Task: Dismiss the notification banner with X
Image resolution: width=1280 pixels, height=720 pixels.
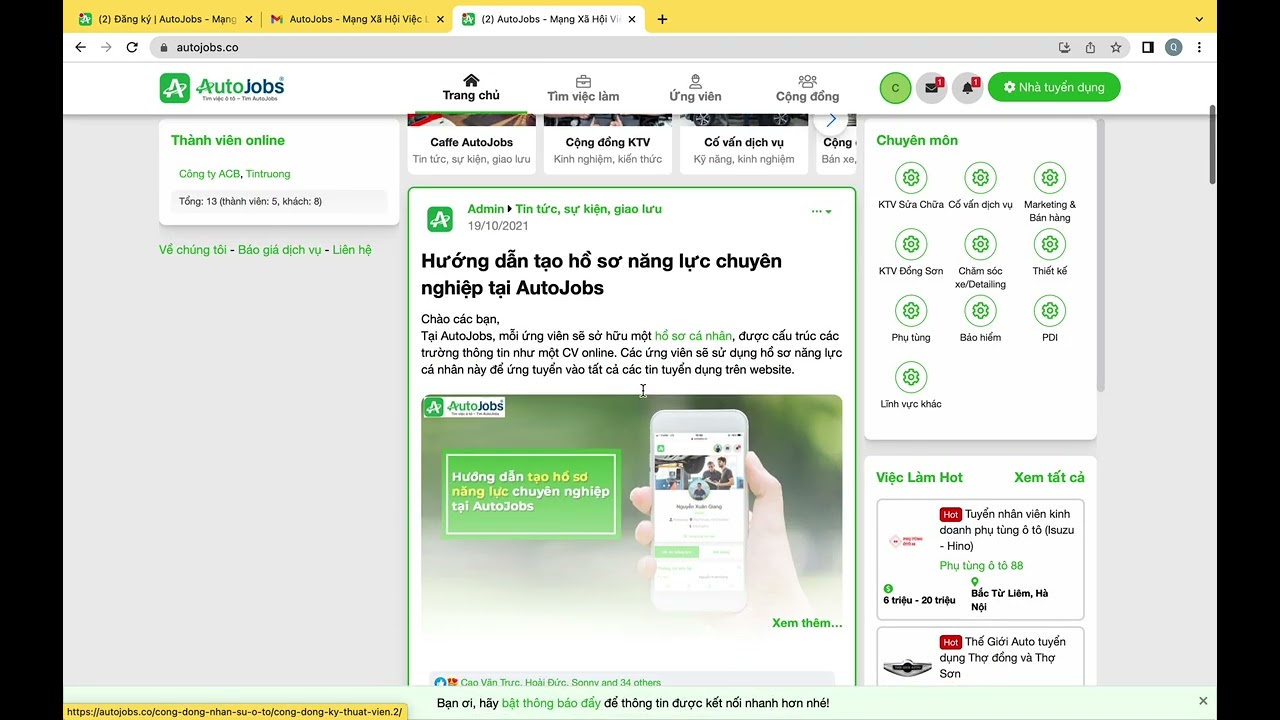Action: (x=1203, y=701)
